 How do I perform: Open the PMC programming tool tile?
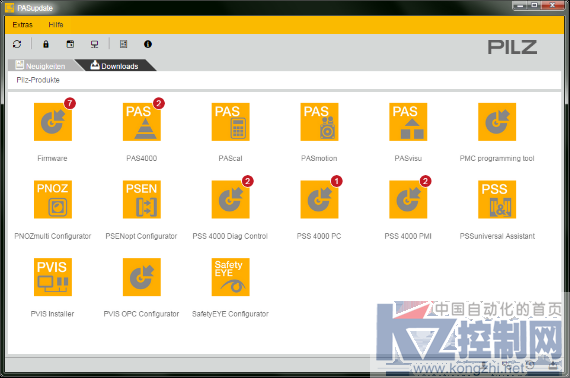[x=497, y=122]
